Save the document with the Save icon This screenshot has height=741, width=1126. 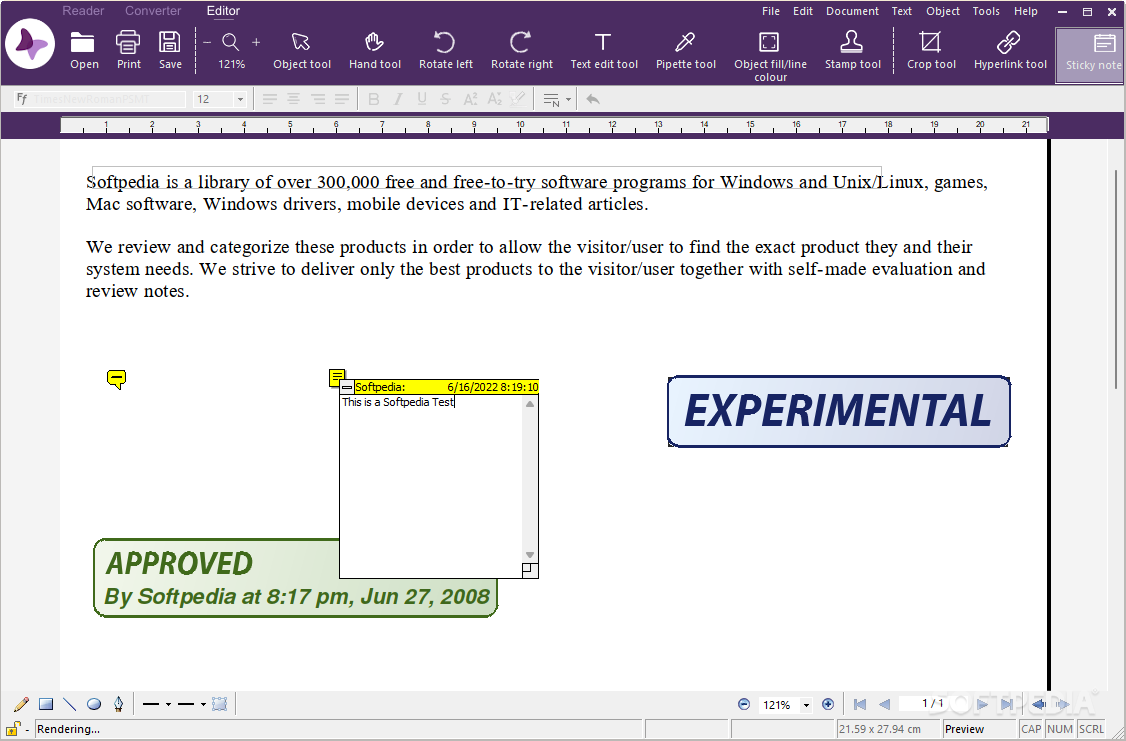pos(170,50)
